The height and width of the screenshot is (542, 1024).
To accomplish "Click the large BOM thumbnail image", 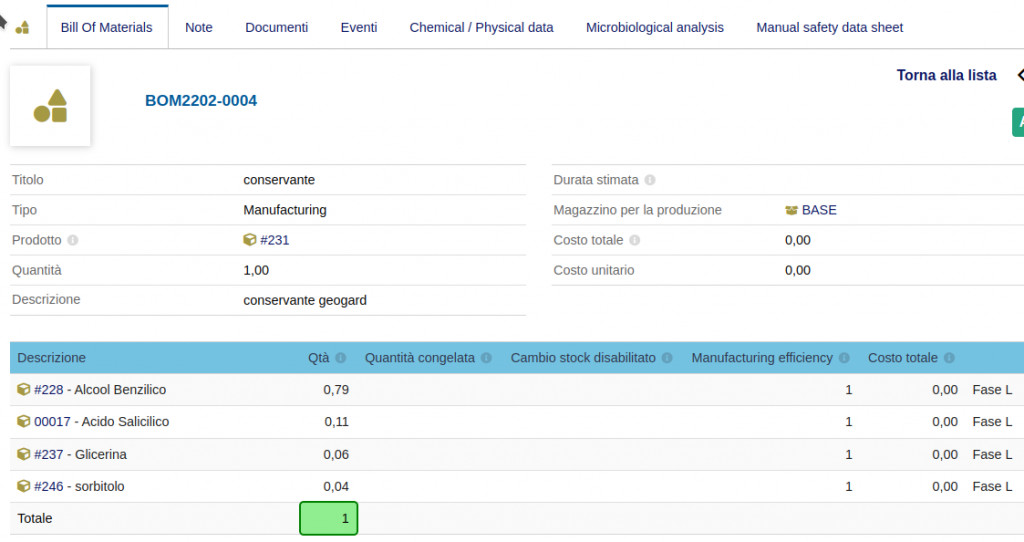I will pos(50,106).
